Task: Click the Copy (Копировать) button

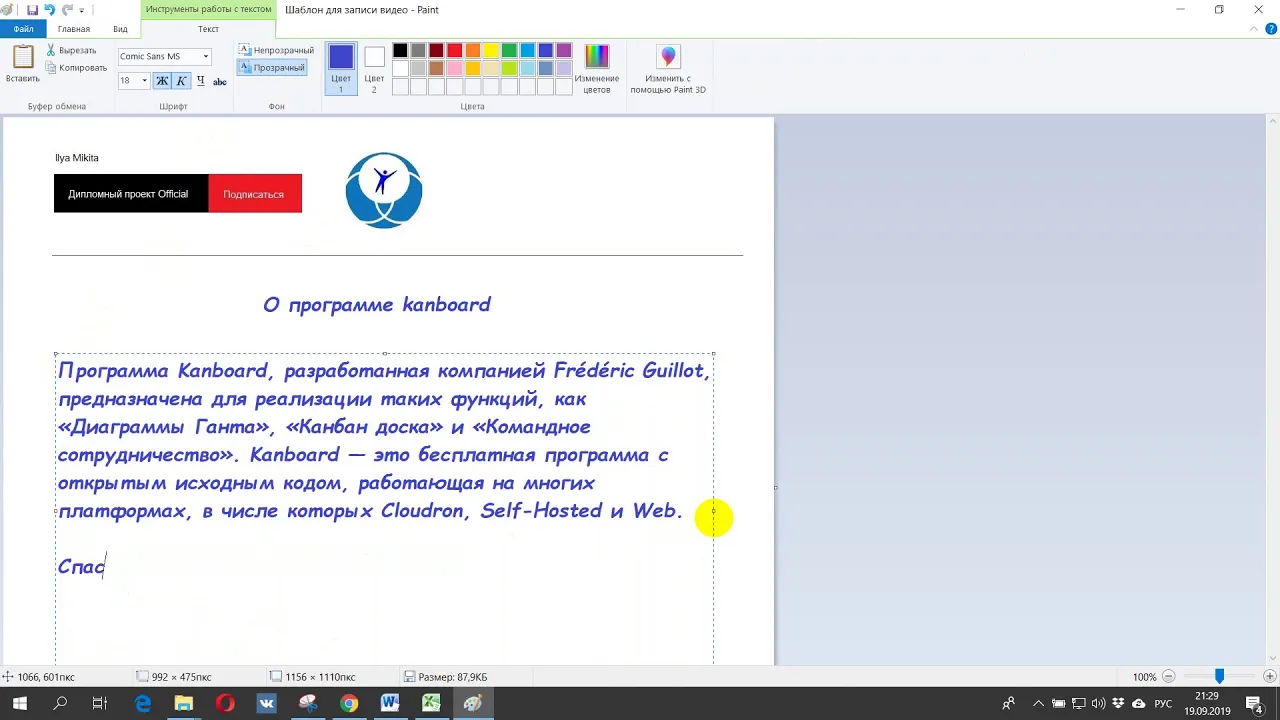Action: tap(76, 68)
